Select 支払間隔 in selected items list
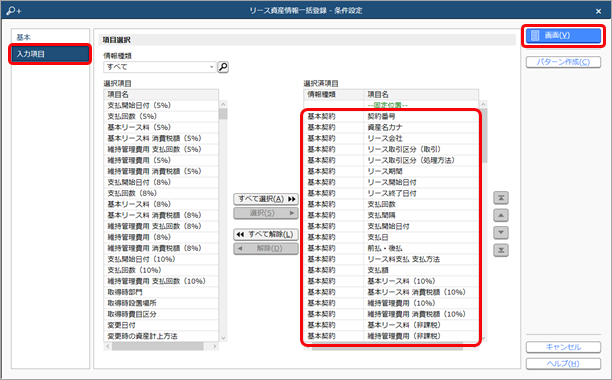The height and width of the screenshot is (380, 612). (391, 215)
